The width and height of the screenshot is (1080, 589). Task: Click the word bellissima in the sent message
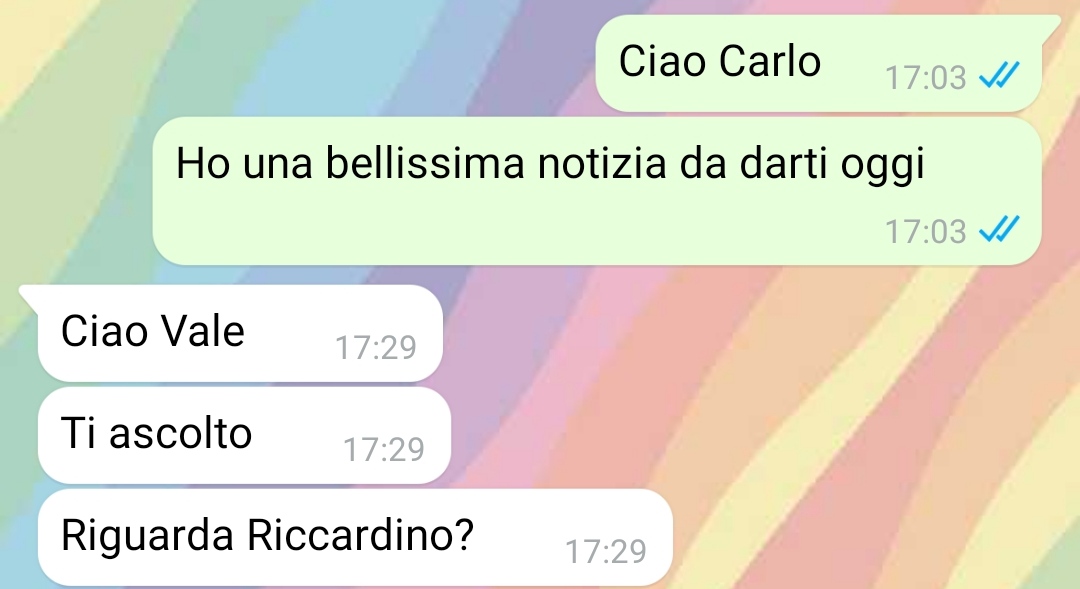click(425, 163)
